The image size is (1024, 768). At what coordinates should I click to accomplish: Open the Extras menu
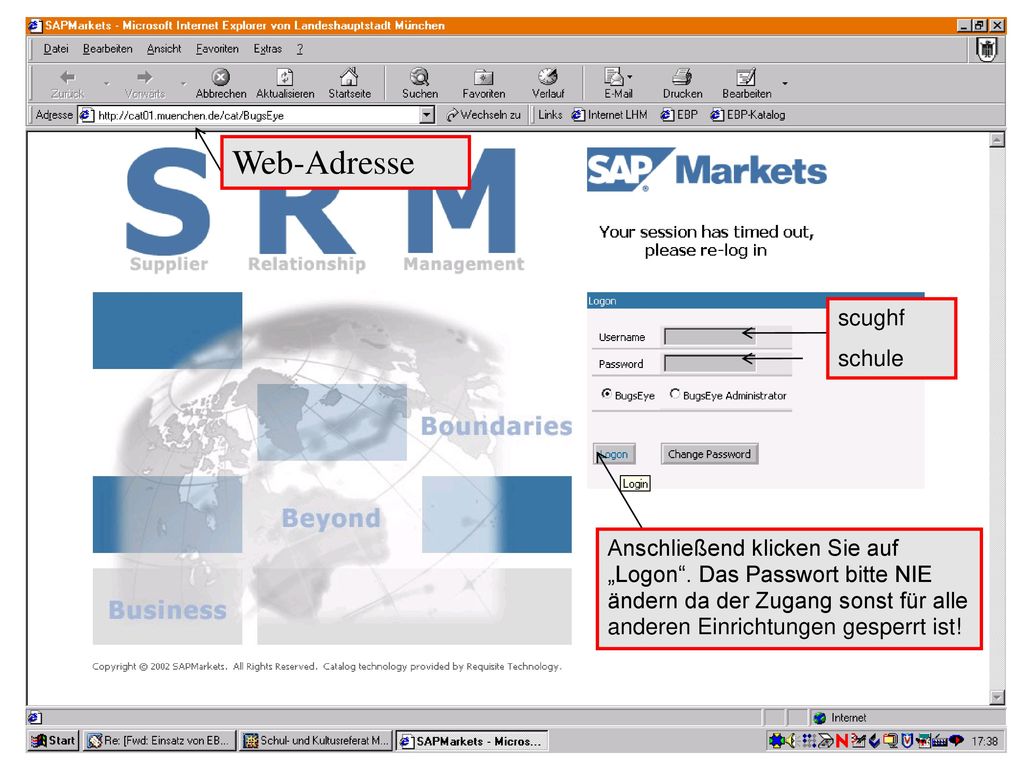267,49
